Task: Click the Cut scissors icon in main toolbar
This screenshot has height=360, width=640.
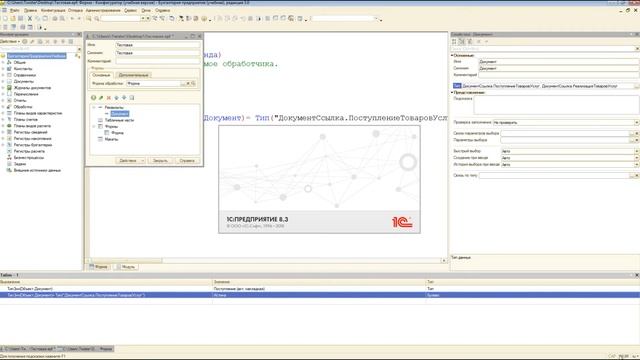Action: [x=29, y=18]
